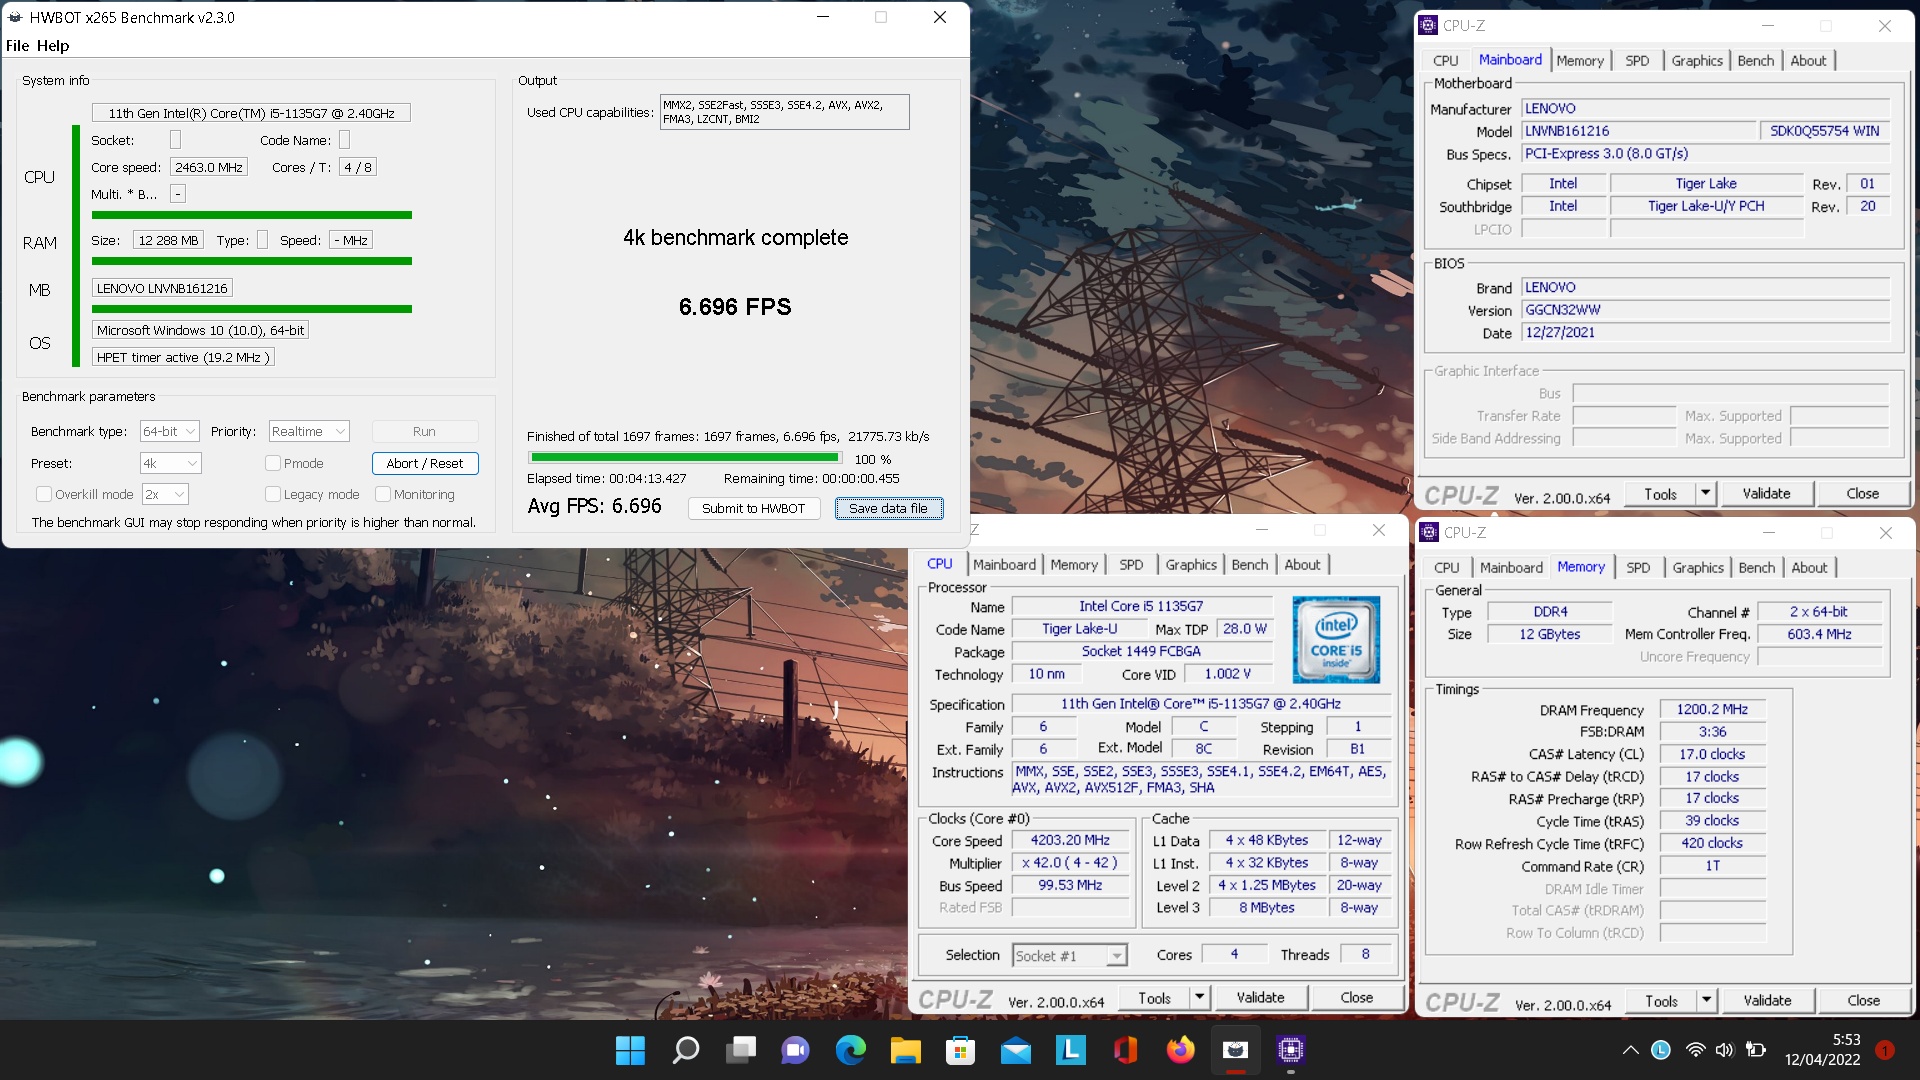
Task: Open volume speaker tray icon
Action: (1725, 1050)
